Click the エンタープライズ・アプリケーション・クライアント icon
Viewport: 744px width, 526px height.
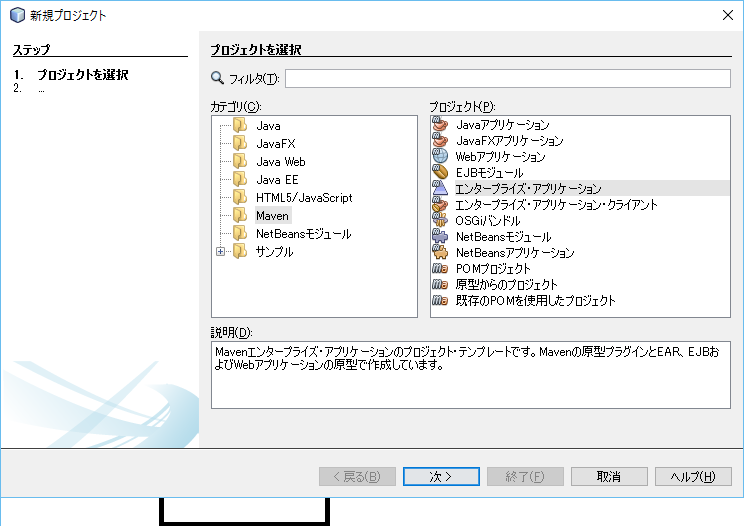point(440,204)
